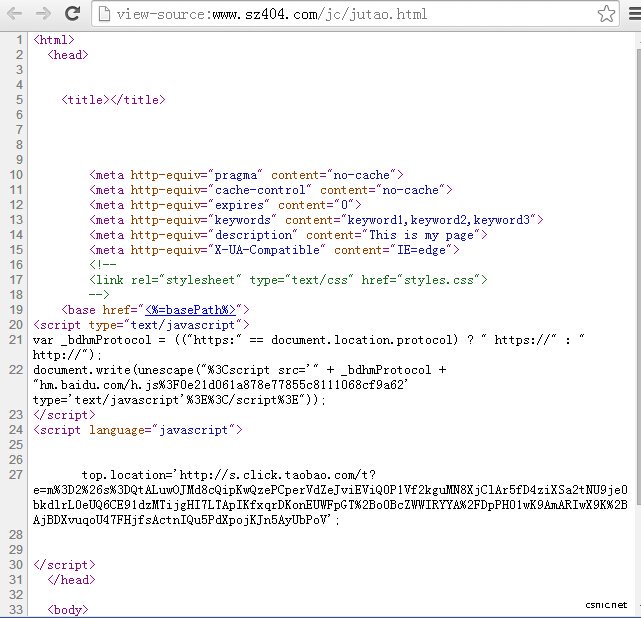Click the csnic.net watermark text
The width and height of the screenshot is (641, 618).
(x=604, y=605)
